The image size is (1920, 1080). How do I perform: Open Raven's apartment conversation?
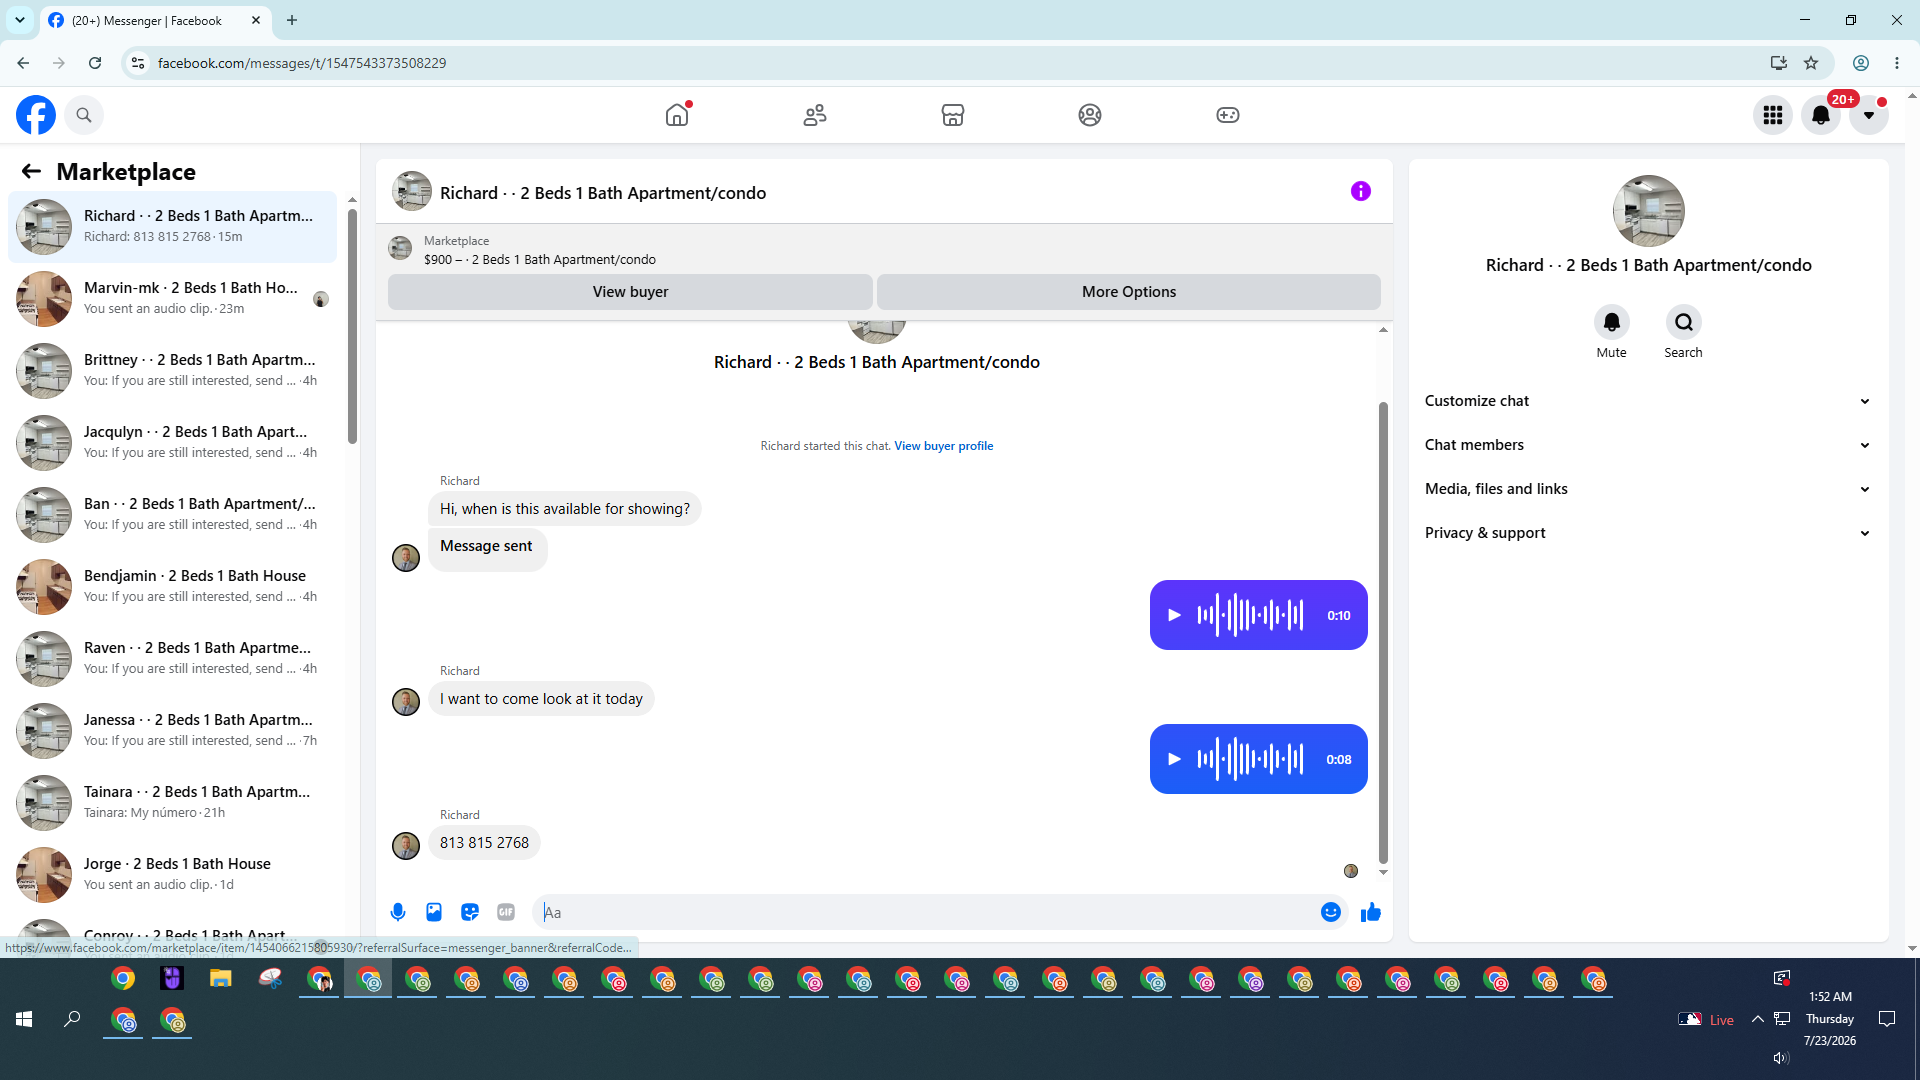[x=172, y=659]
